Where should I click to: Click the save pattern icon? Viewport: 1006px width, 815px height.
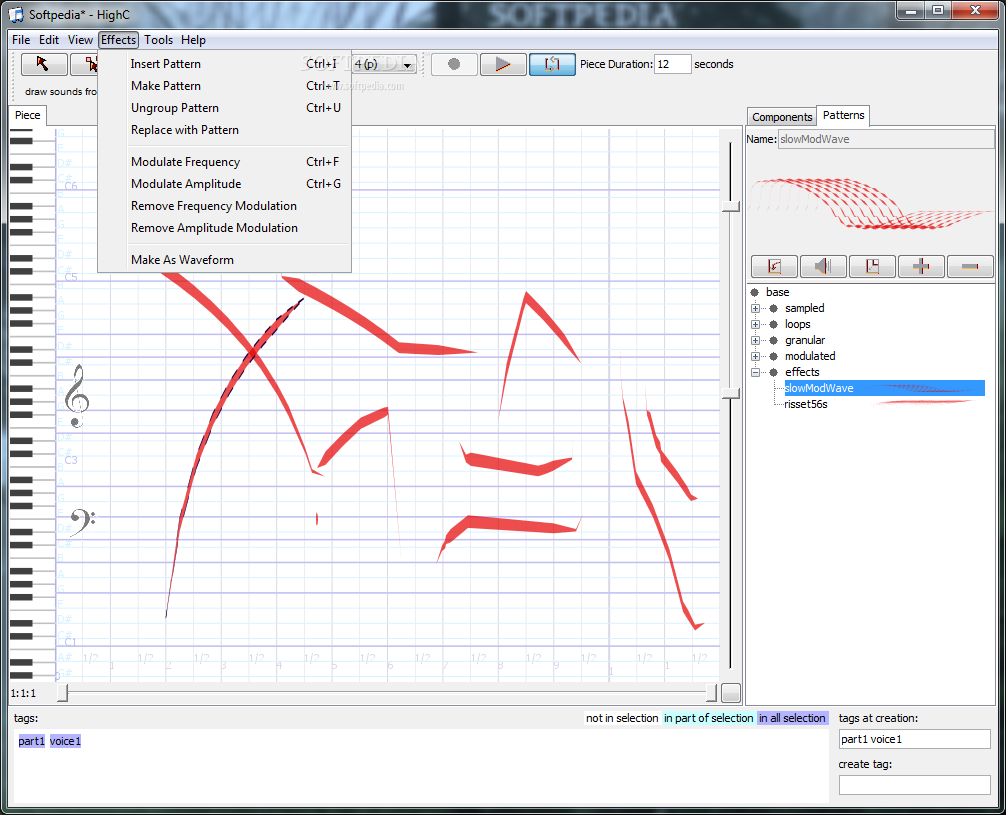tap(872, 266)
